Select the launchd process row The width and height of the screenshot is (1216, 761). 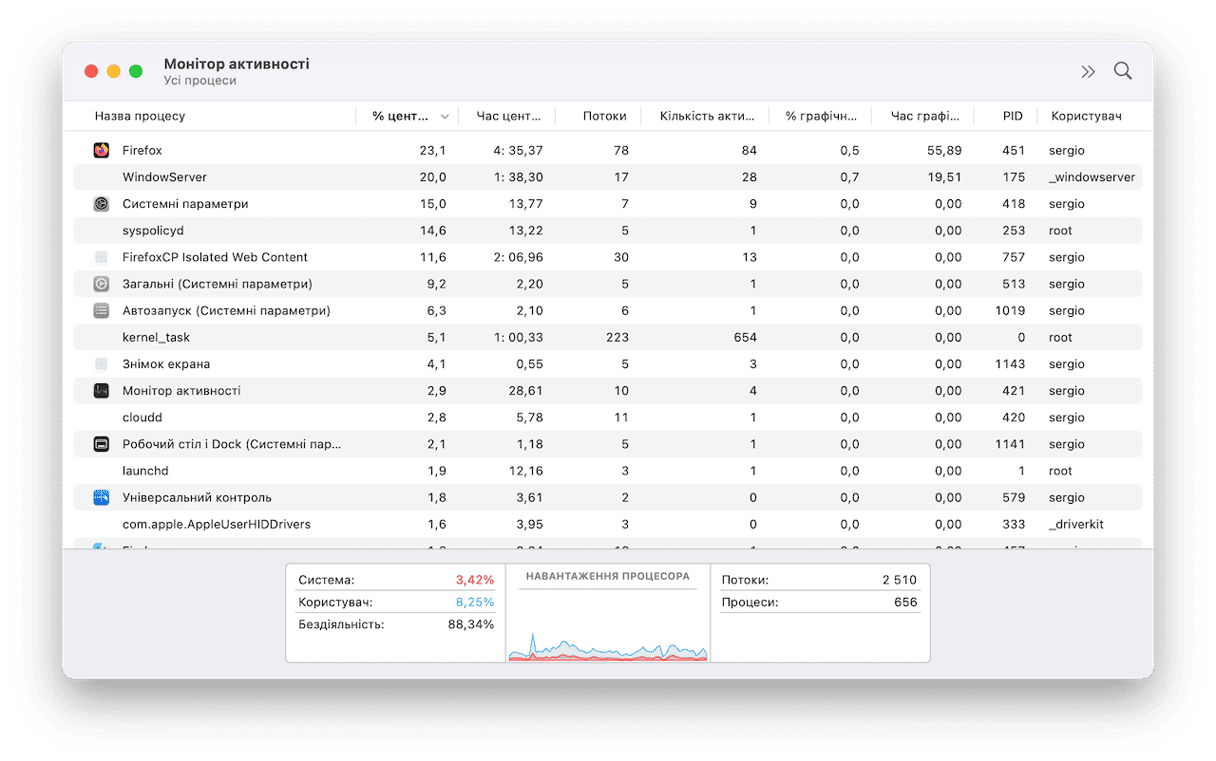[608, 471]
